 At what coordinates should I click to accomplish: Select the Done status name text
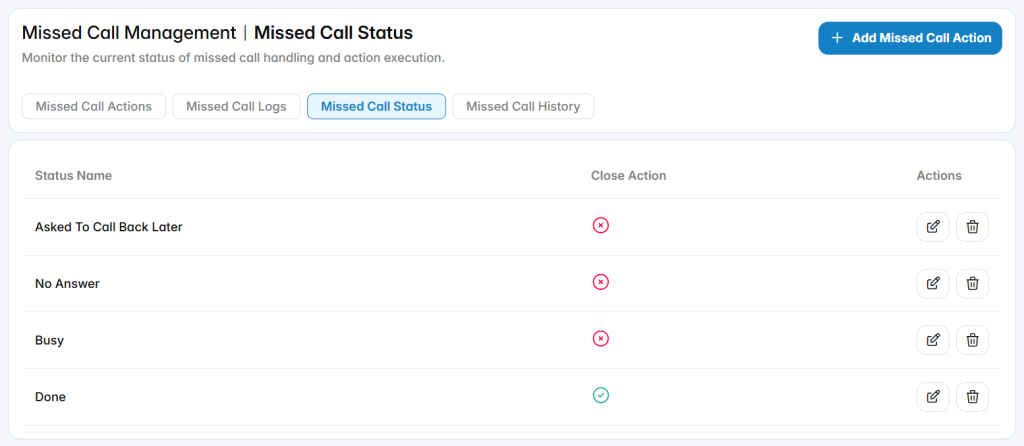pyautogui.click(x=50, y=397)
